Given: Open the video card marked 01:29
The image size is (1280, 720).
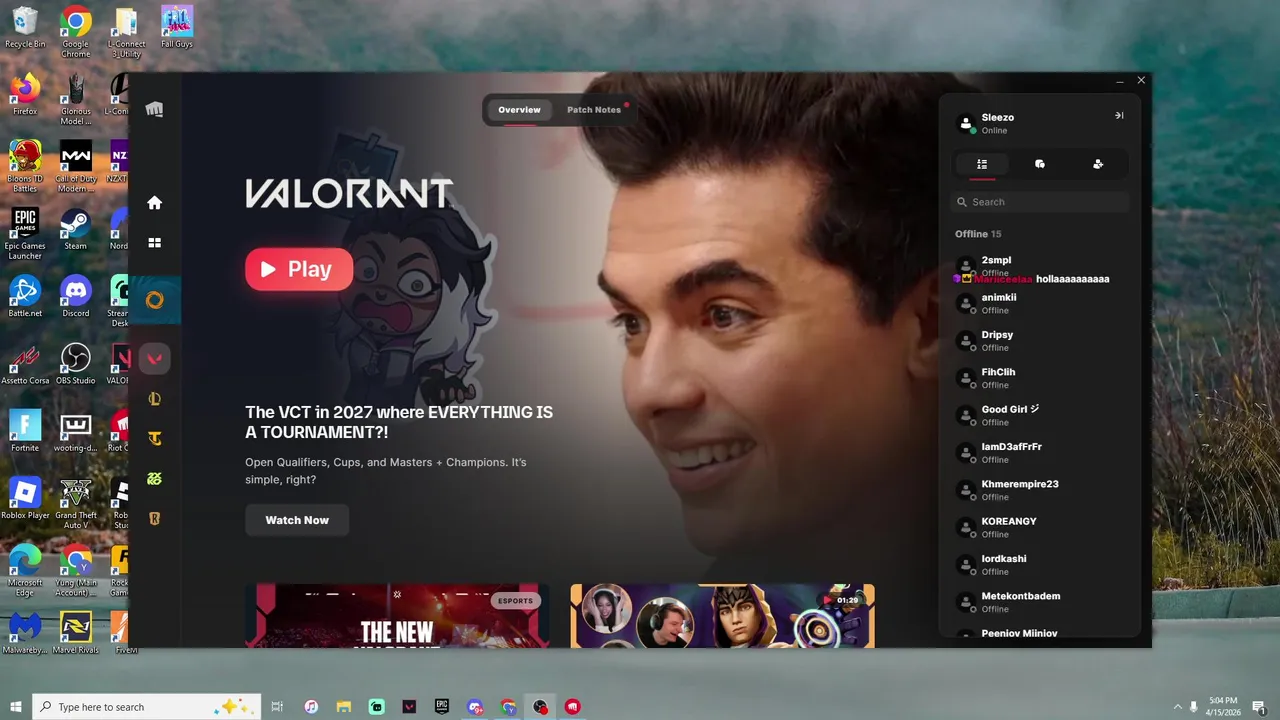Looking at the screenshot, I should [722, 616].
